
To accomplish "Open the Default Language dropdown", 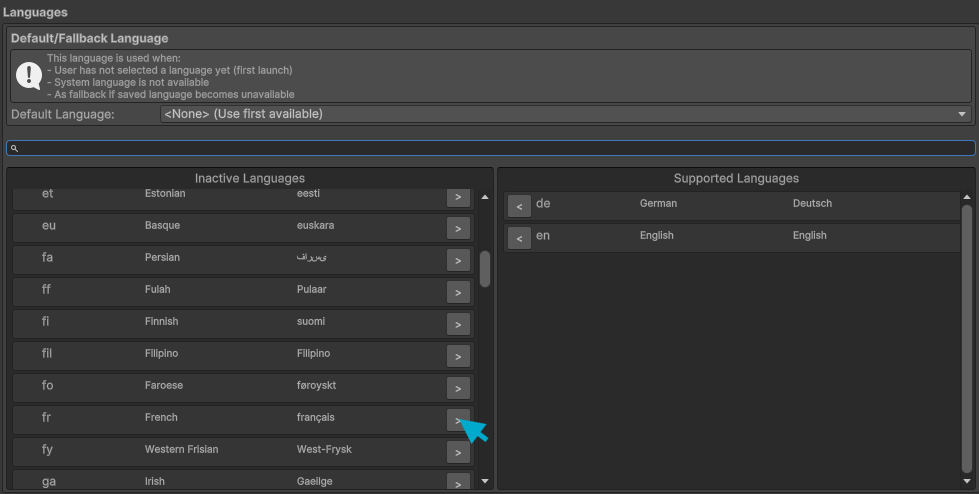I will pos(566,114).
